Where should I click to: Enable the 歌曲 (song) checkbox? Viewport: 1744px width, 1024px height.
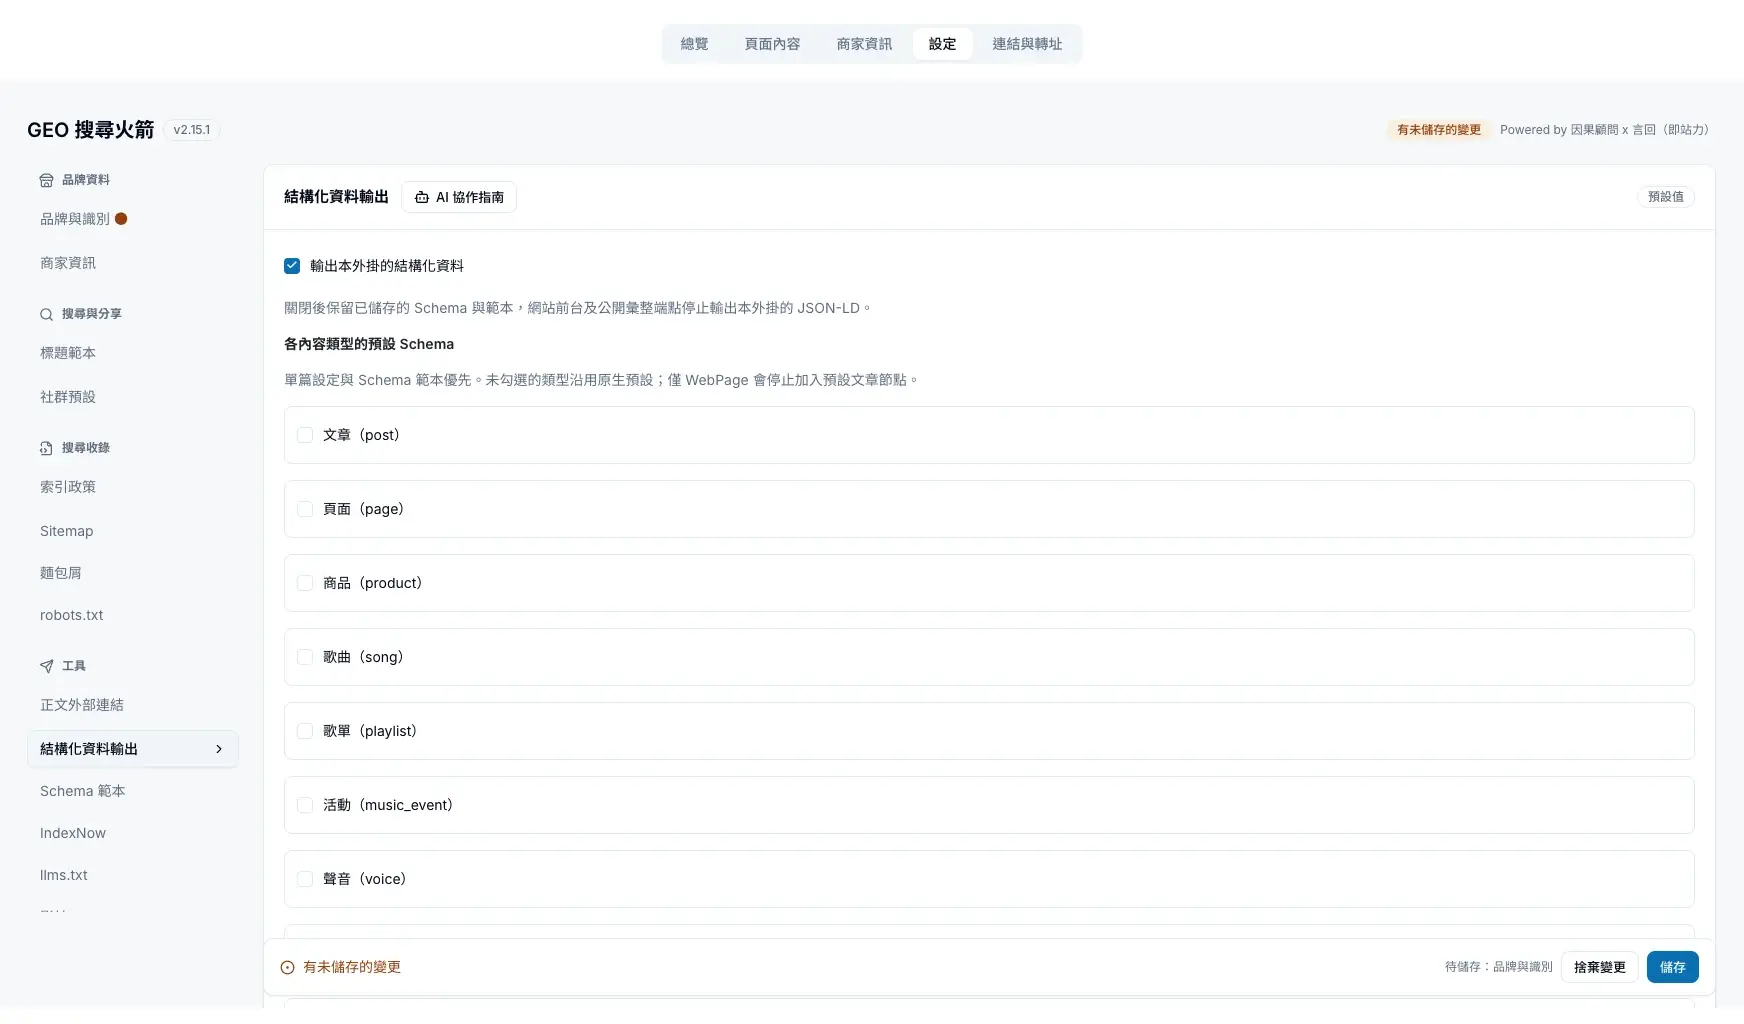tap(305, 657)
